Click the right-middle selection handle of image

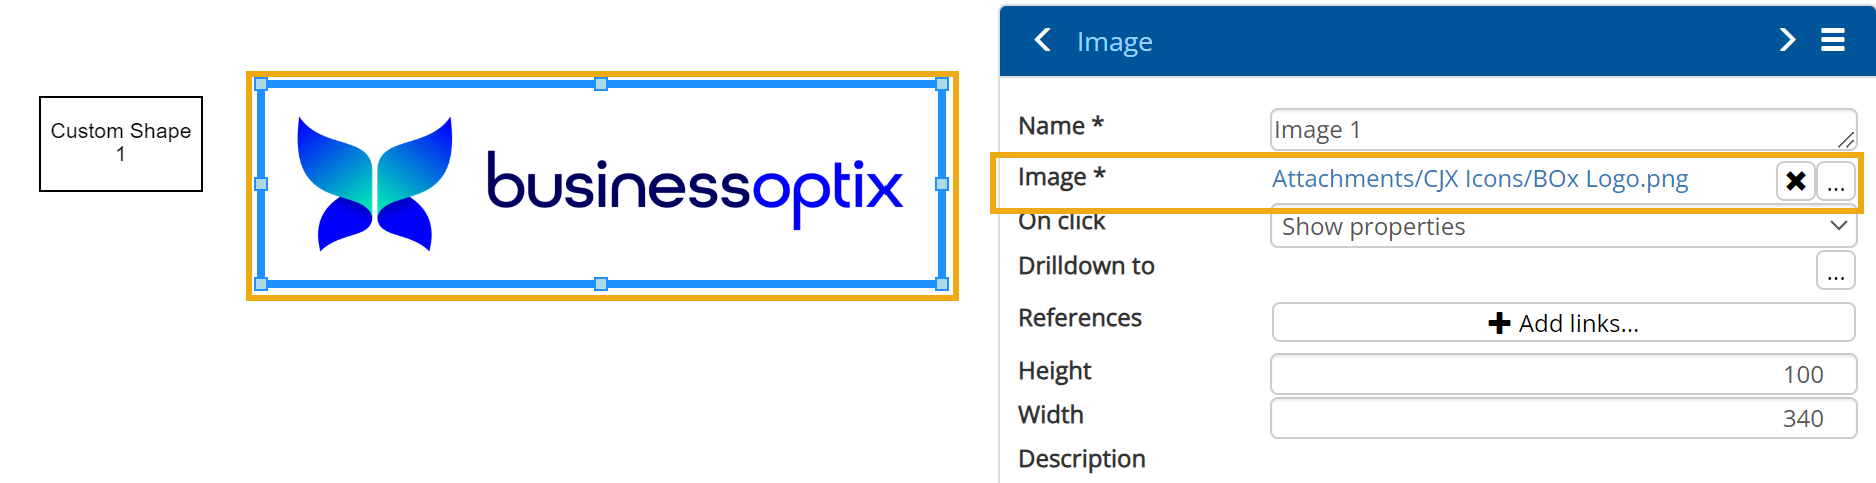942,184
